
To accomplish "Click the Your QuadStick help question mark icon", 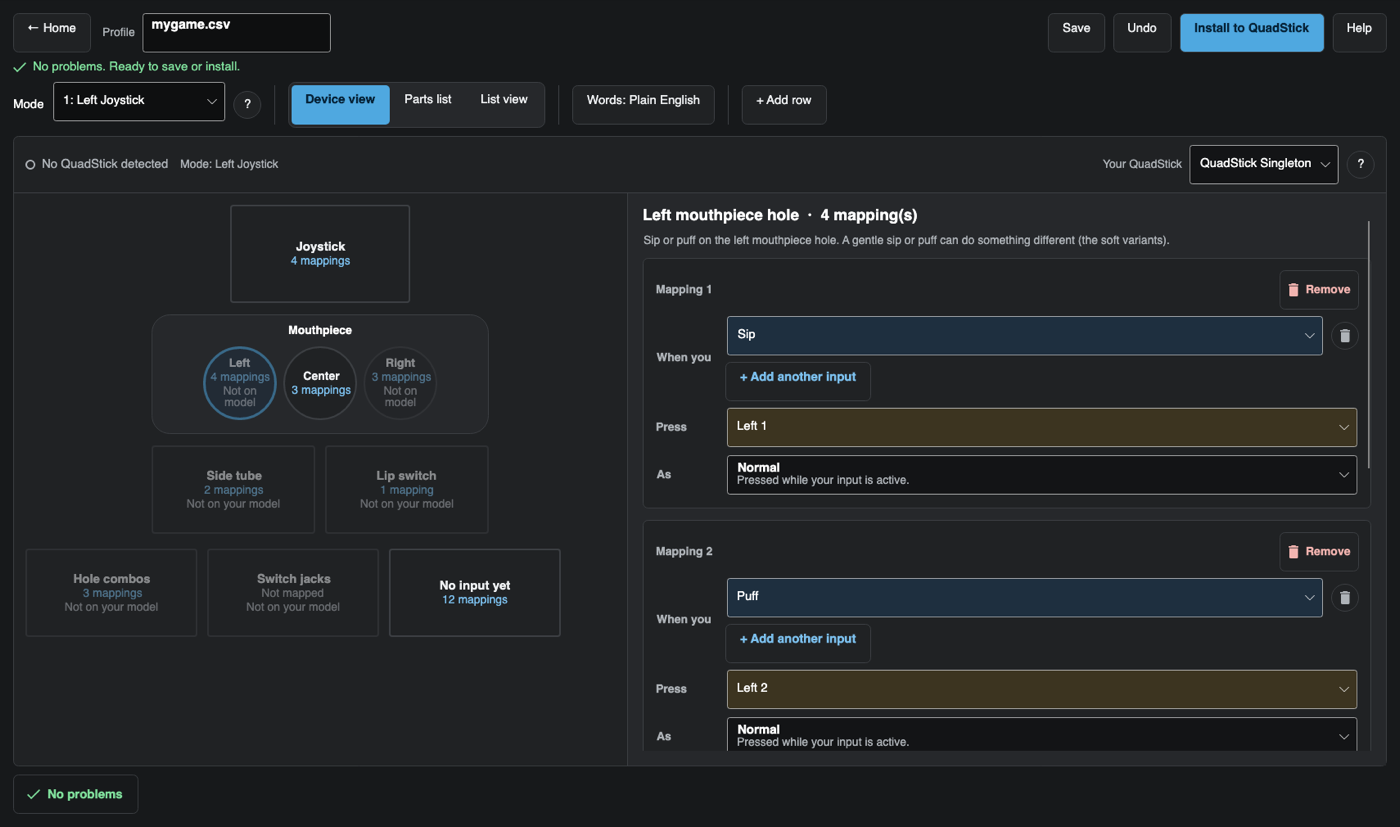I will click(x=1360, y=164).
